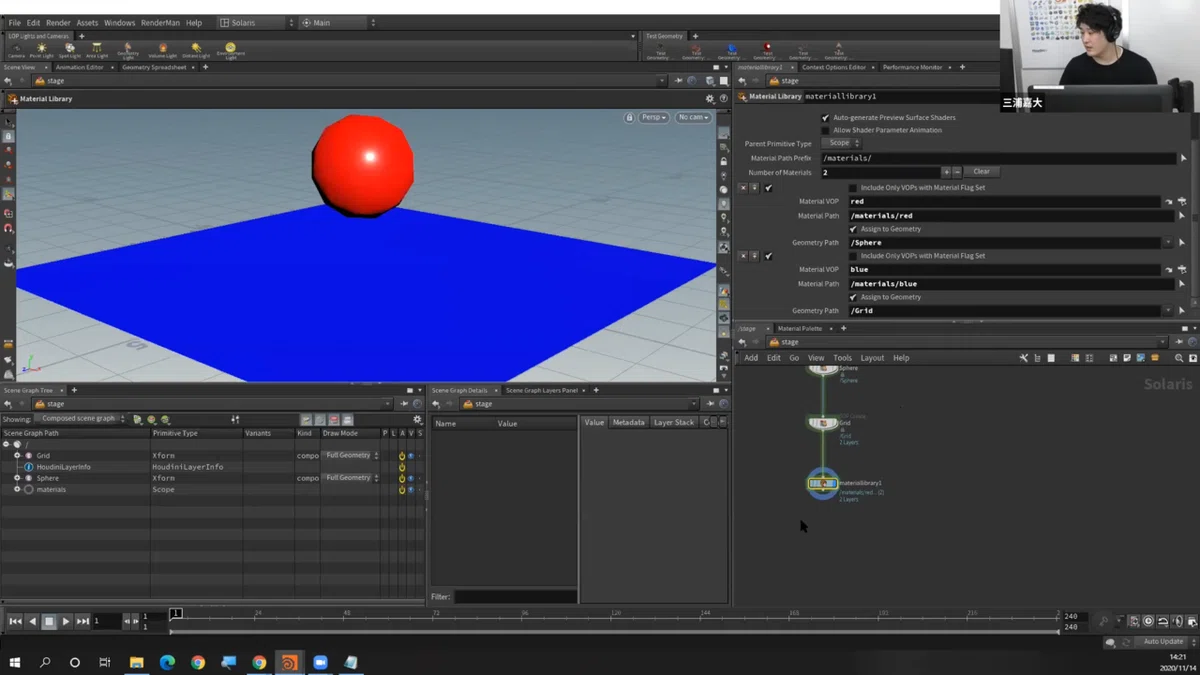This screenshot has height=675, width=1200.
Task: Add a Spot Light from shelf
Action: click(x=69, y=50)
